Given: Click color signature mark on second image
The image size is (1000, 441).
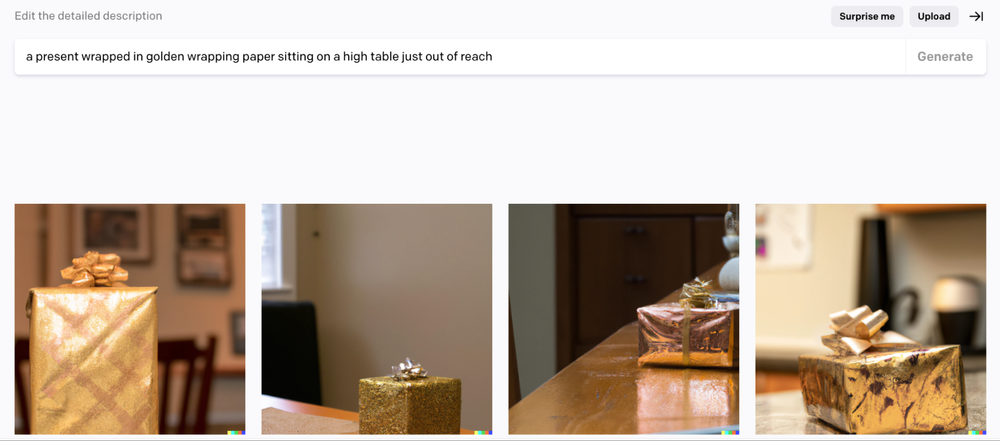Looking at the screenshot, I should click(483, 432).
